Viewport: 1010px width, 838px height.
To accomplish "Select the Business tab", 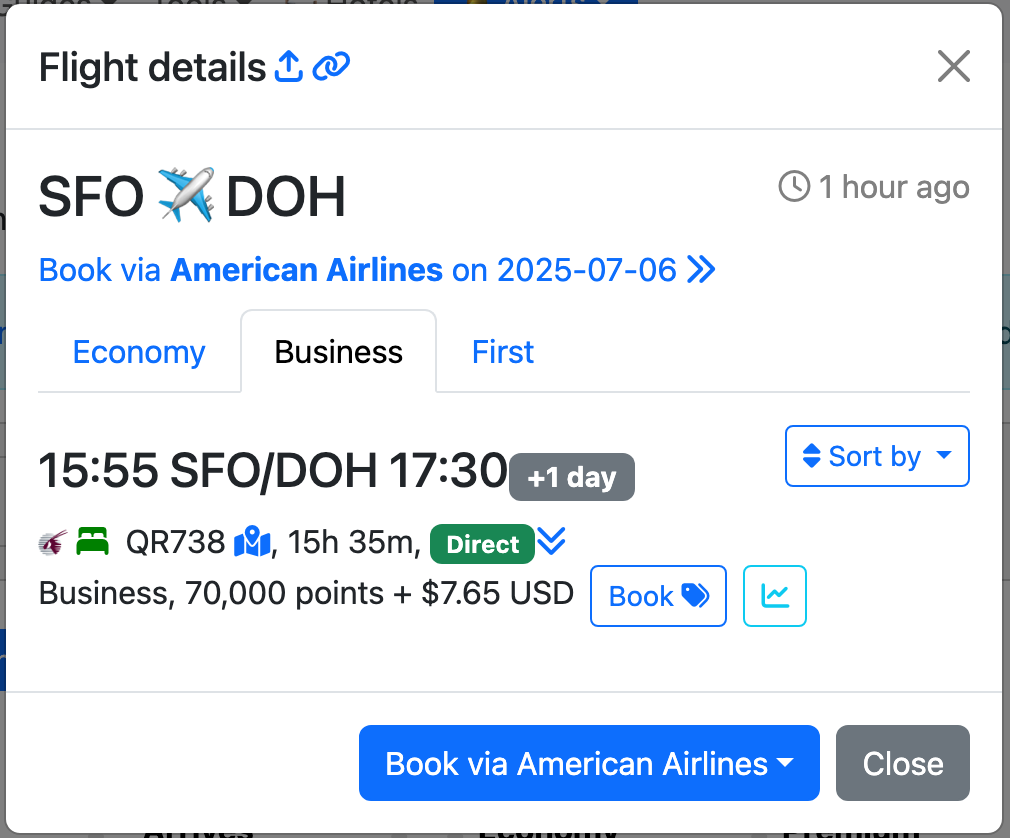I will coord(338,352).
